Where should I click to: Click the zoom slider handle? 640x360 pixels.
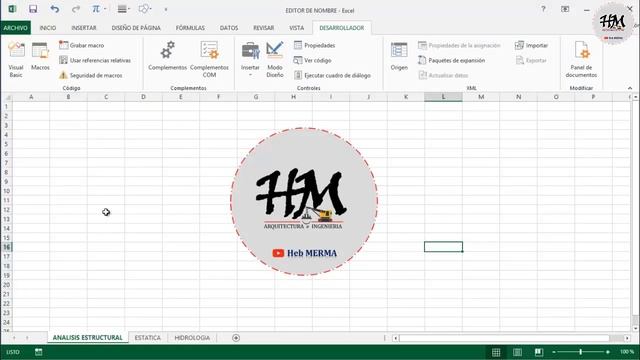pos(580,352)
